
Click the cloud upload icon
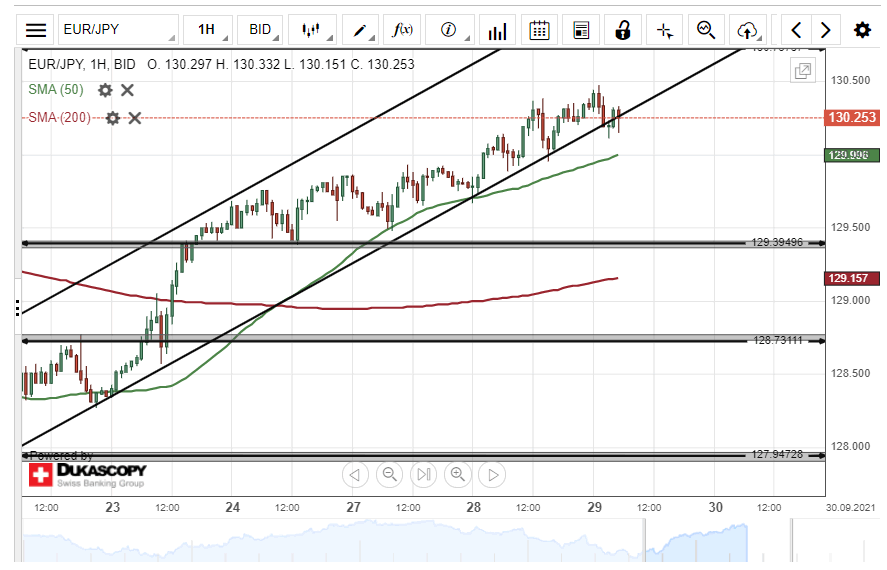[x=747, y=30]
